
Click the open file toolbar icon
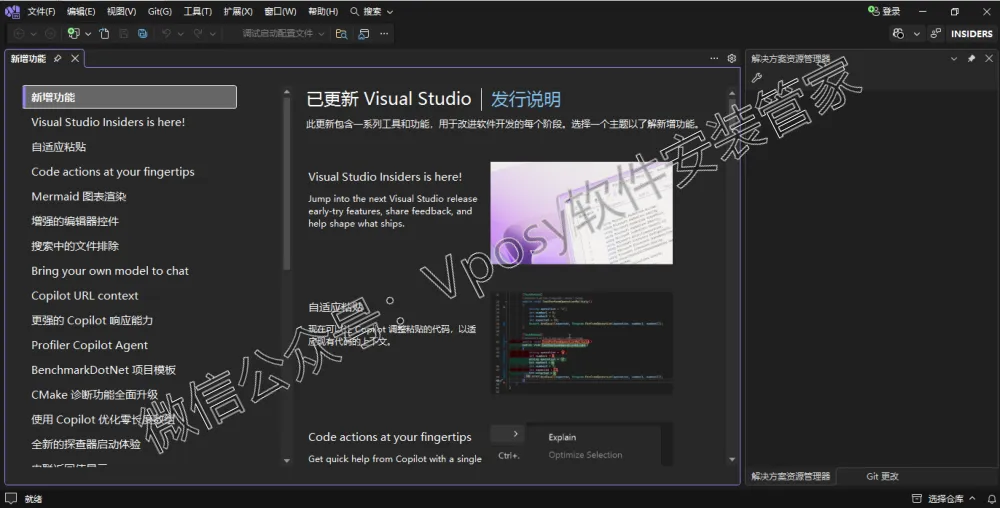pos(105,34)
